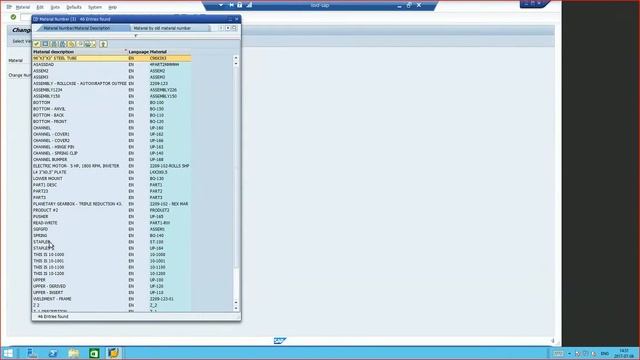Open the System menu

tap(95, 7)
